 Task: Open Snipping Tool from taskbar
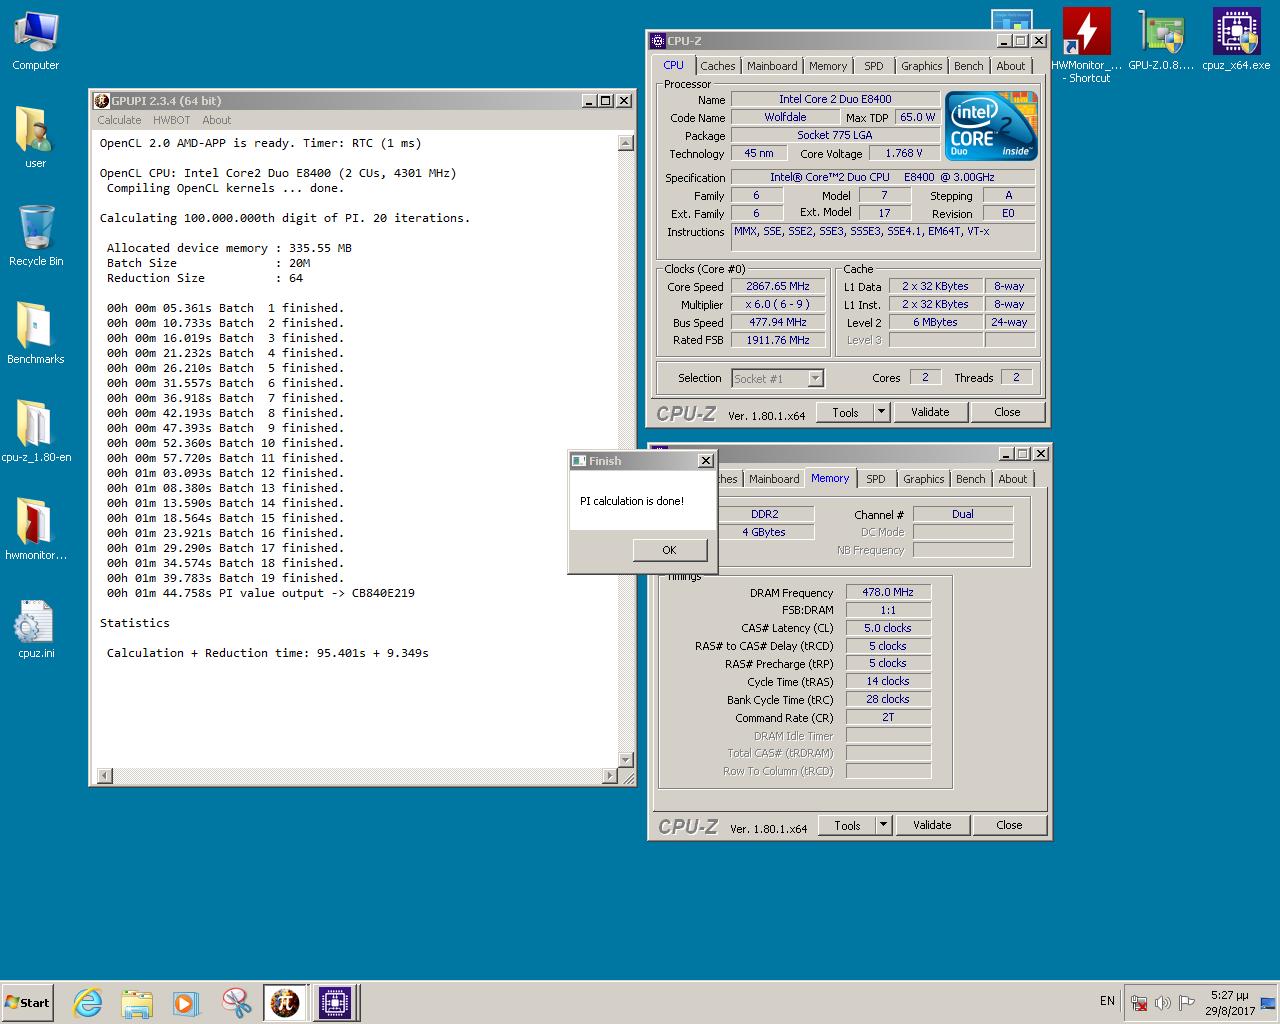[236, 1003]
